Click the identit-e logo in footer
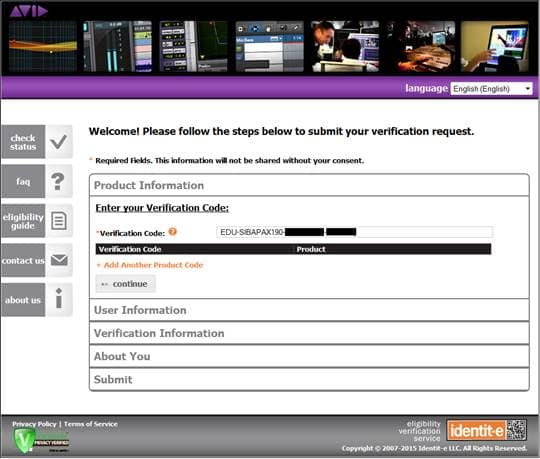Viewport: 540px width, 459px height. point(487,430)
